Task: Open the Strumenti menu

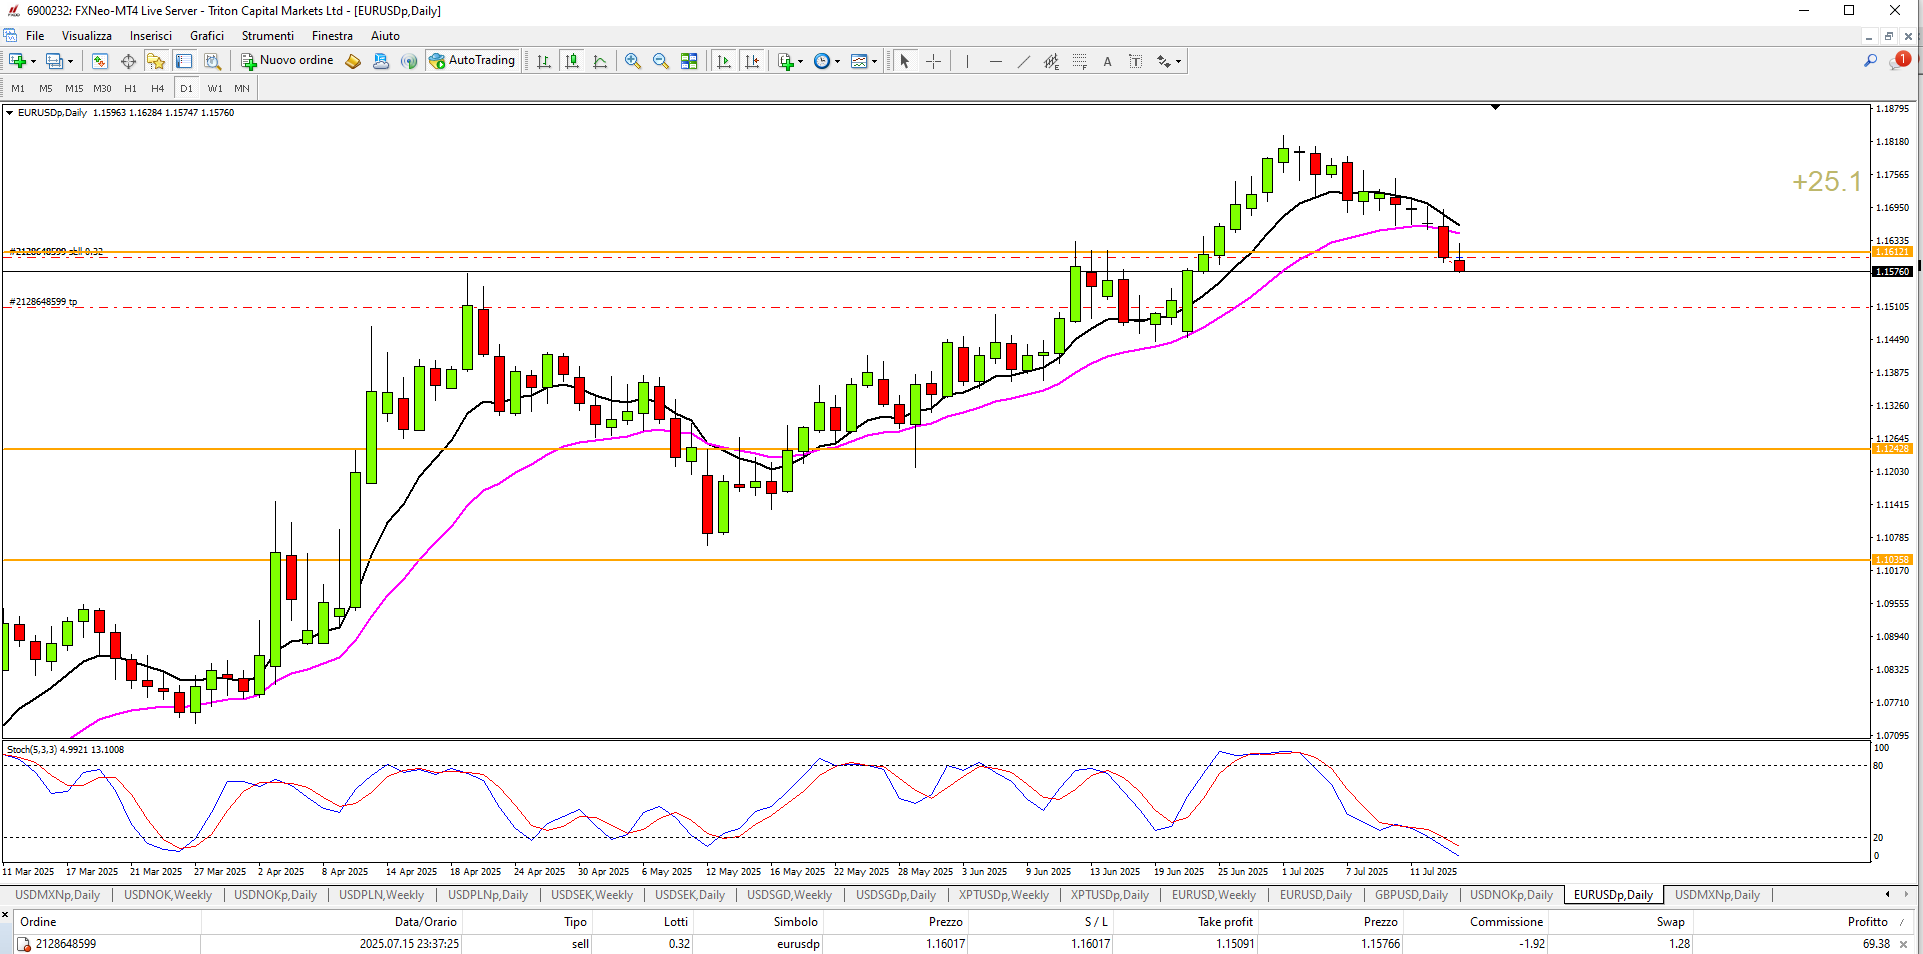Action: [268, 36]
